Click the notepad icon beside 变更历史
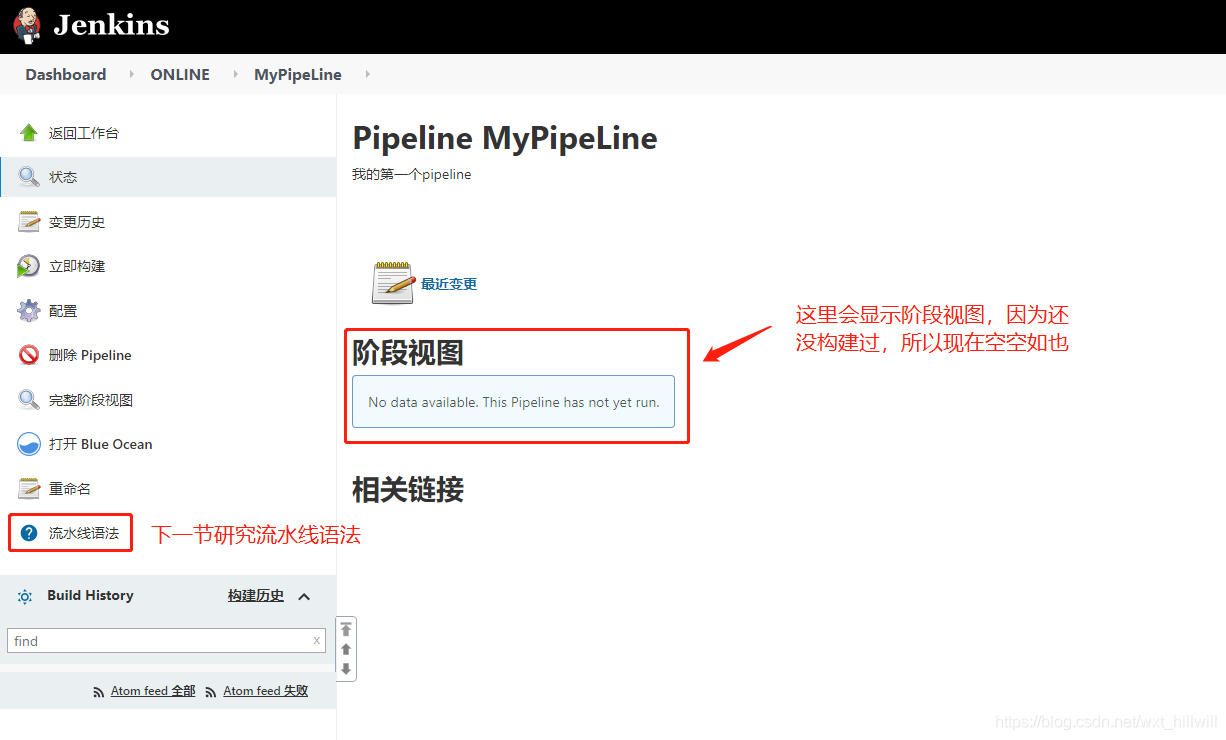Viewport: 1226px width, 740px height. 29,222
